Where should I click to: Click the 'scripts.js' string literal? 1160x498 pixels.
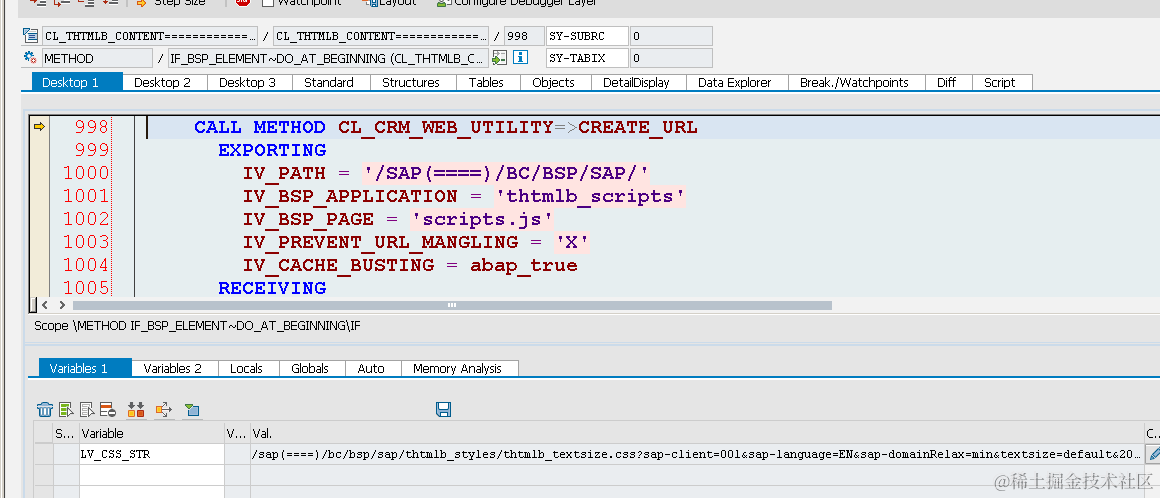[x=482, y=219]
